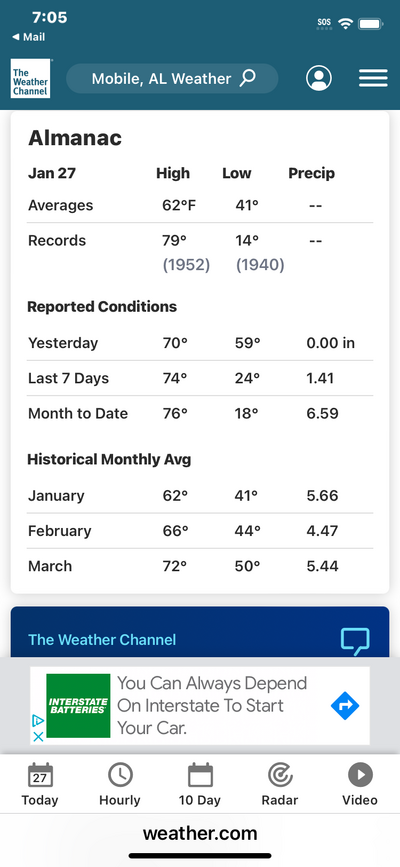Switch to the Today tab
Screen dimensions: 400x867
(40, 784)
